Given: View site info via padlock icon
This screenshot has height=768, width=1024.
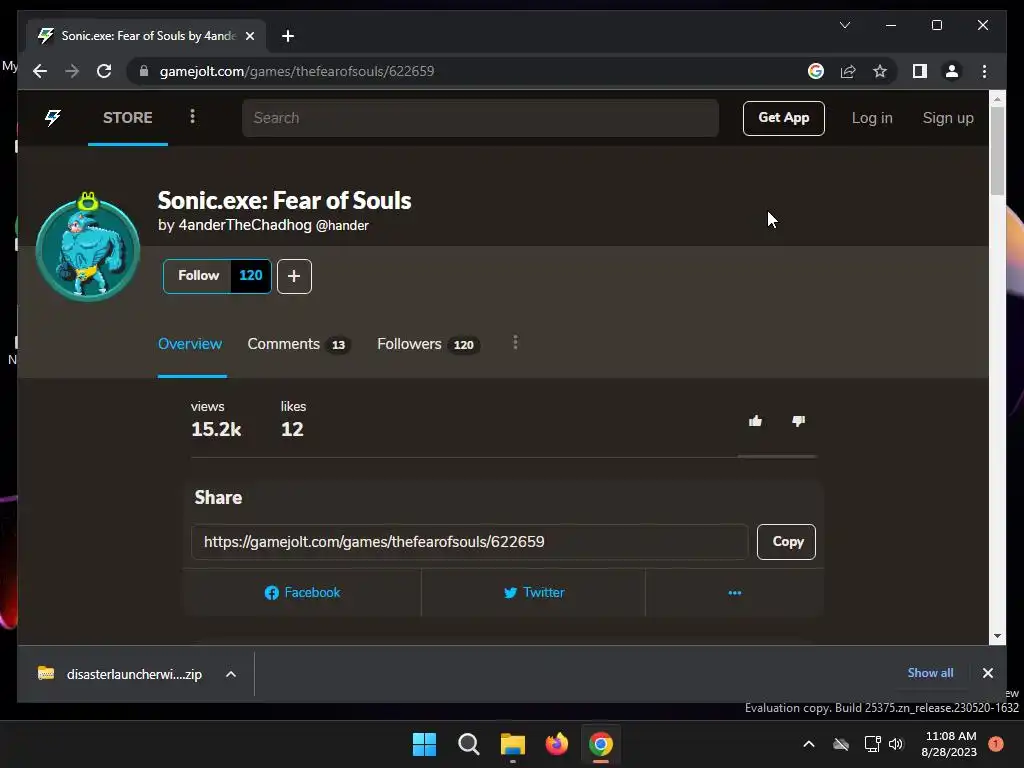Looking at the screenshot, I should 144,71.
